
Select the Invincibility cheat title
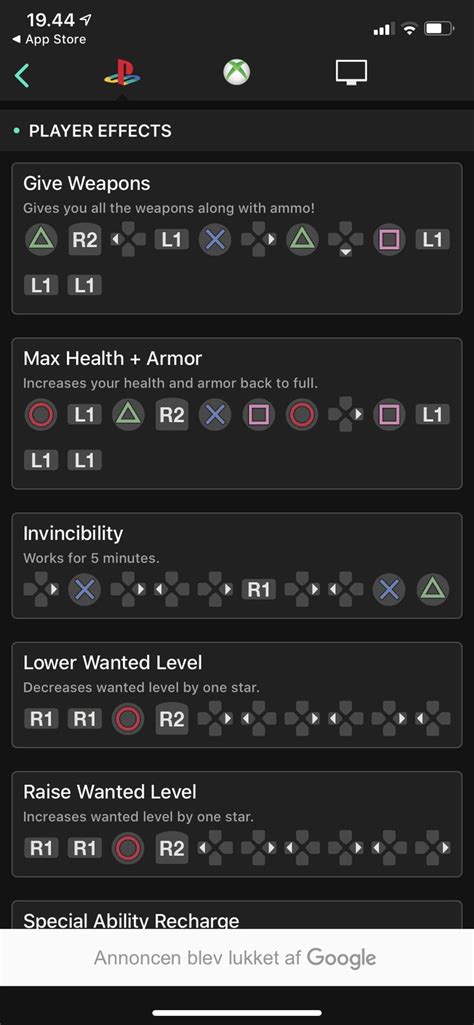[73, 533]
